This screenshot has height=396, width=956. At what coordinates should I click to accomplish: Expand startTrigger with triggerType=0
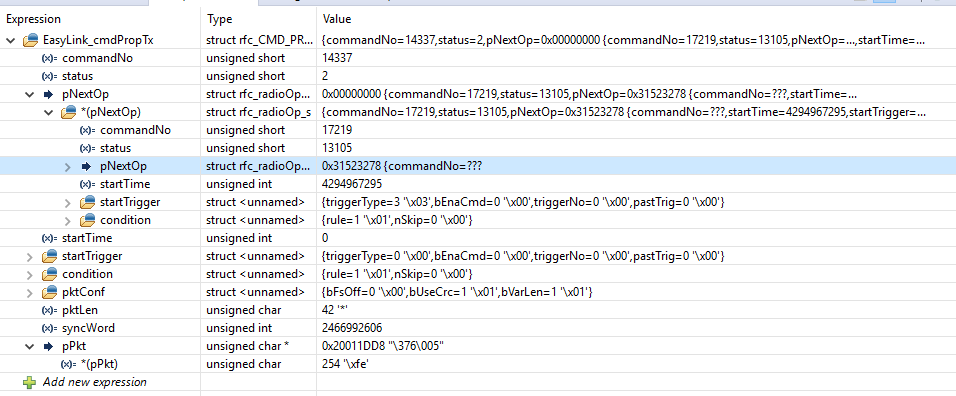(29, 256)
